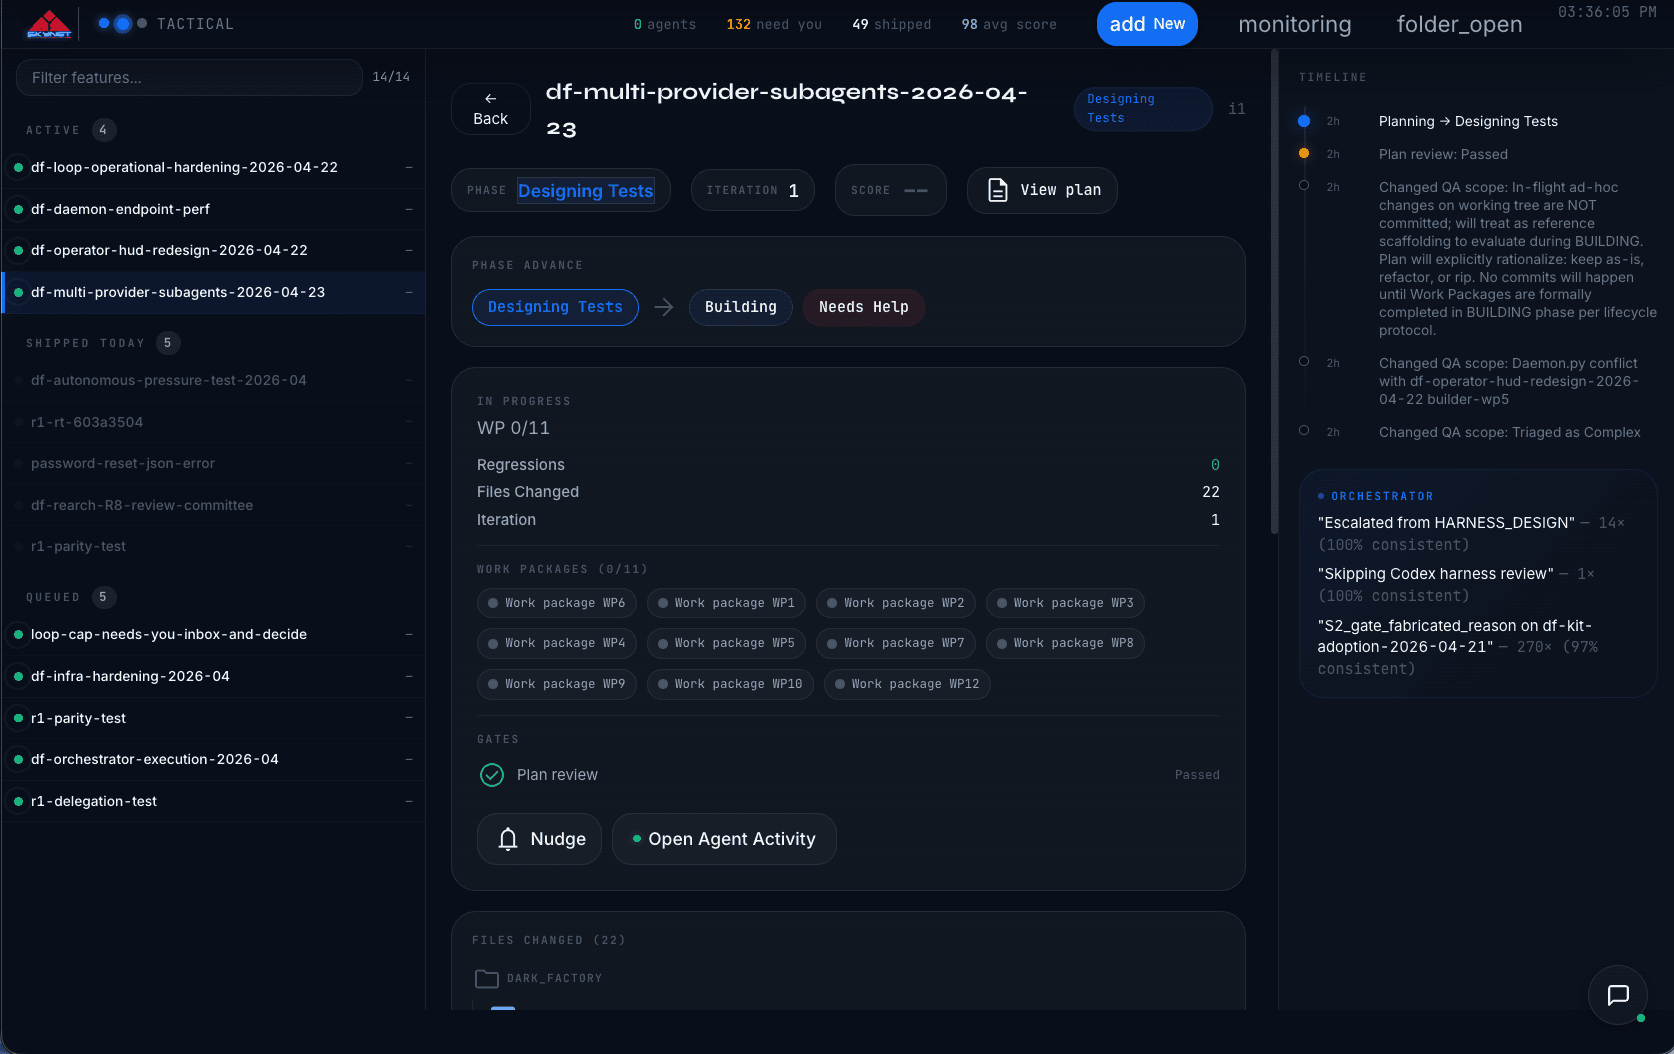Screen dimensions: 1674x1054
Task: Open Agent Activity
Action: pyautogui.click(x=724, y=839)
